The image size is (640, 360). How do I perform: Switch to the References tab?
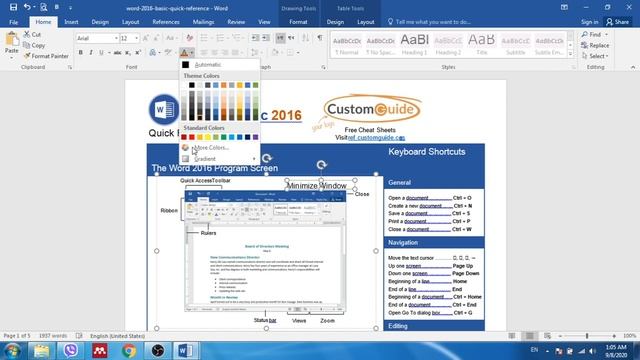click(166, 22)
